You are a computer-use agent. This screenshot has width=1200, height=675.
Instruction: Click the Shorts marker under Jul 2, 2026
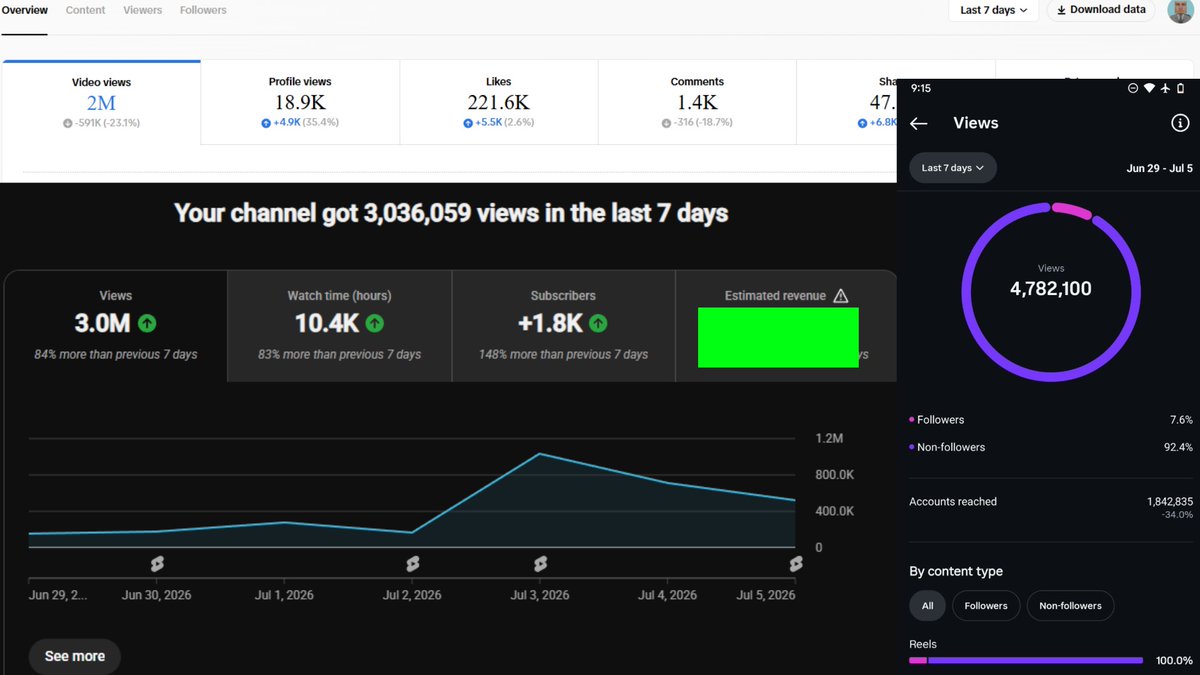(x=413, y=564)
